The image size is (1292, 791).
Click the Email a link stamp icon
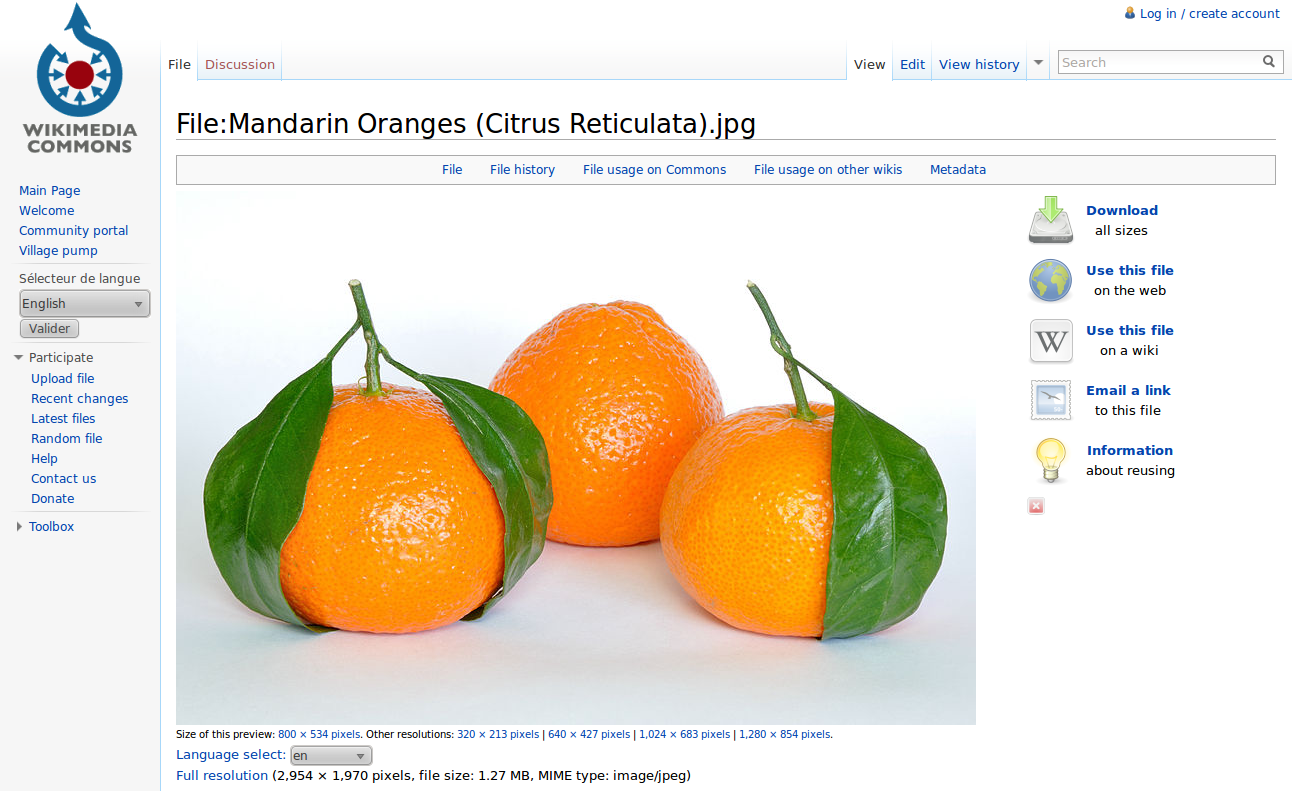pos(1050,400)
